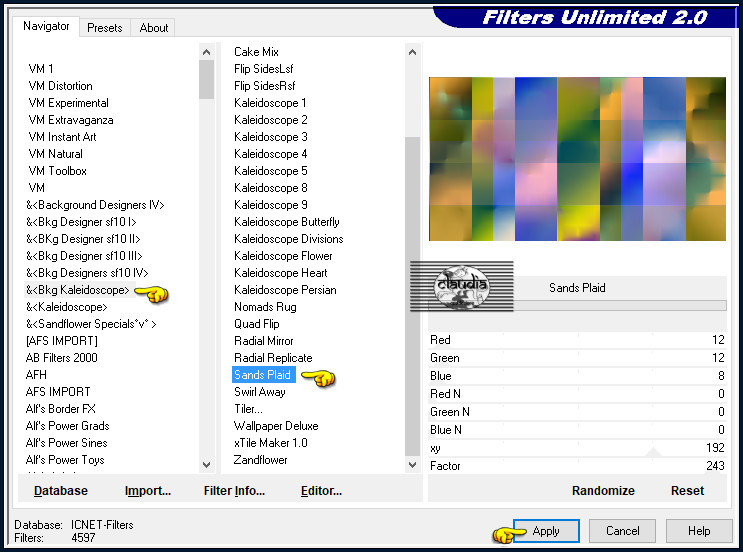Select Kaleidoscope Heart filter
The height and width of the screenshot is (552, 743).
[x=281, y=273]
